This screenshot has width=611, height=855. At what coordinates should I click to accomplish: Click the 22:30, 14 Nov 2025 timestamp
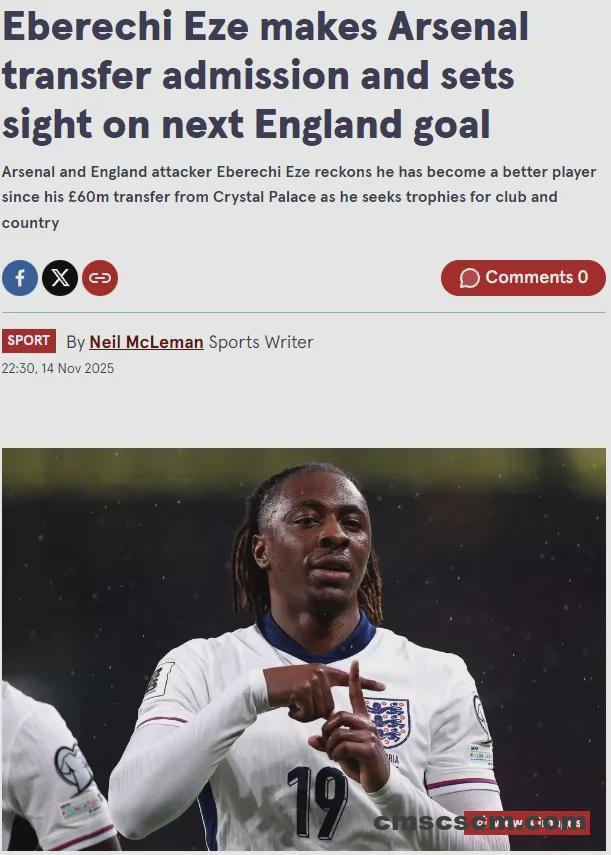tap(58, 369)
